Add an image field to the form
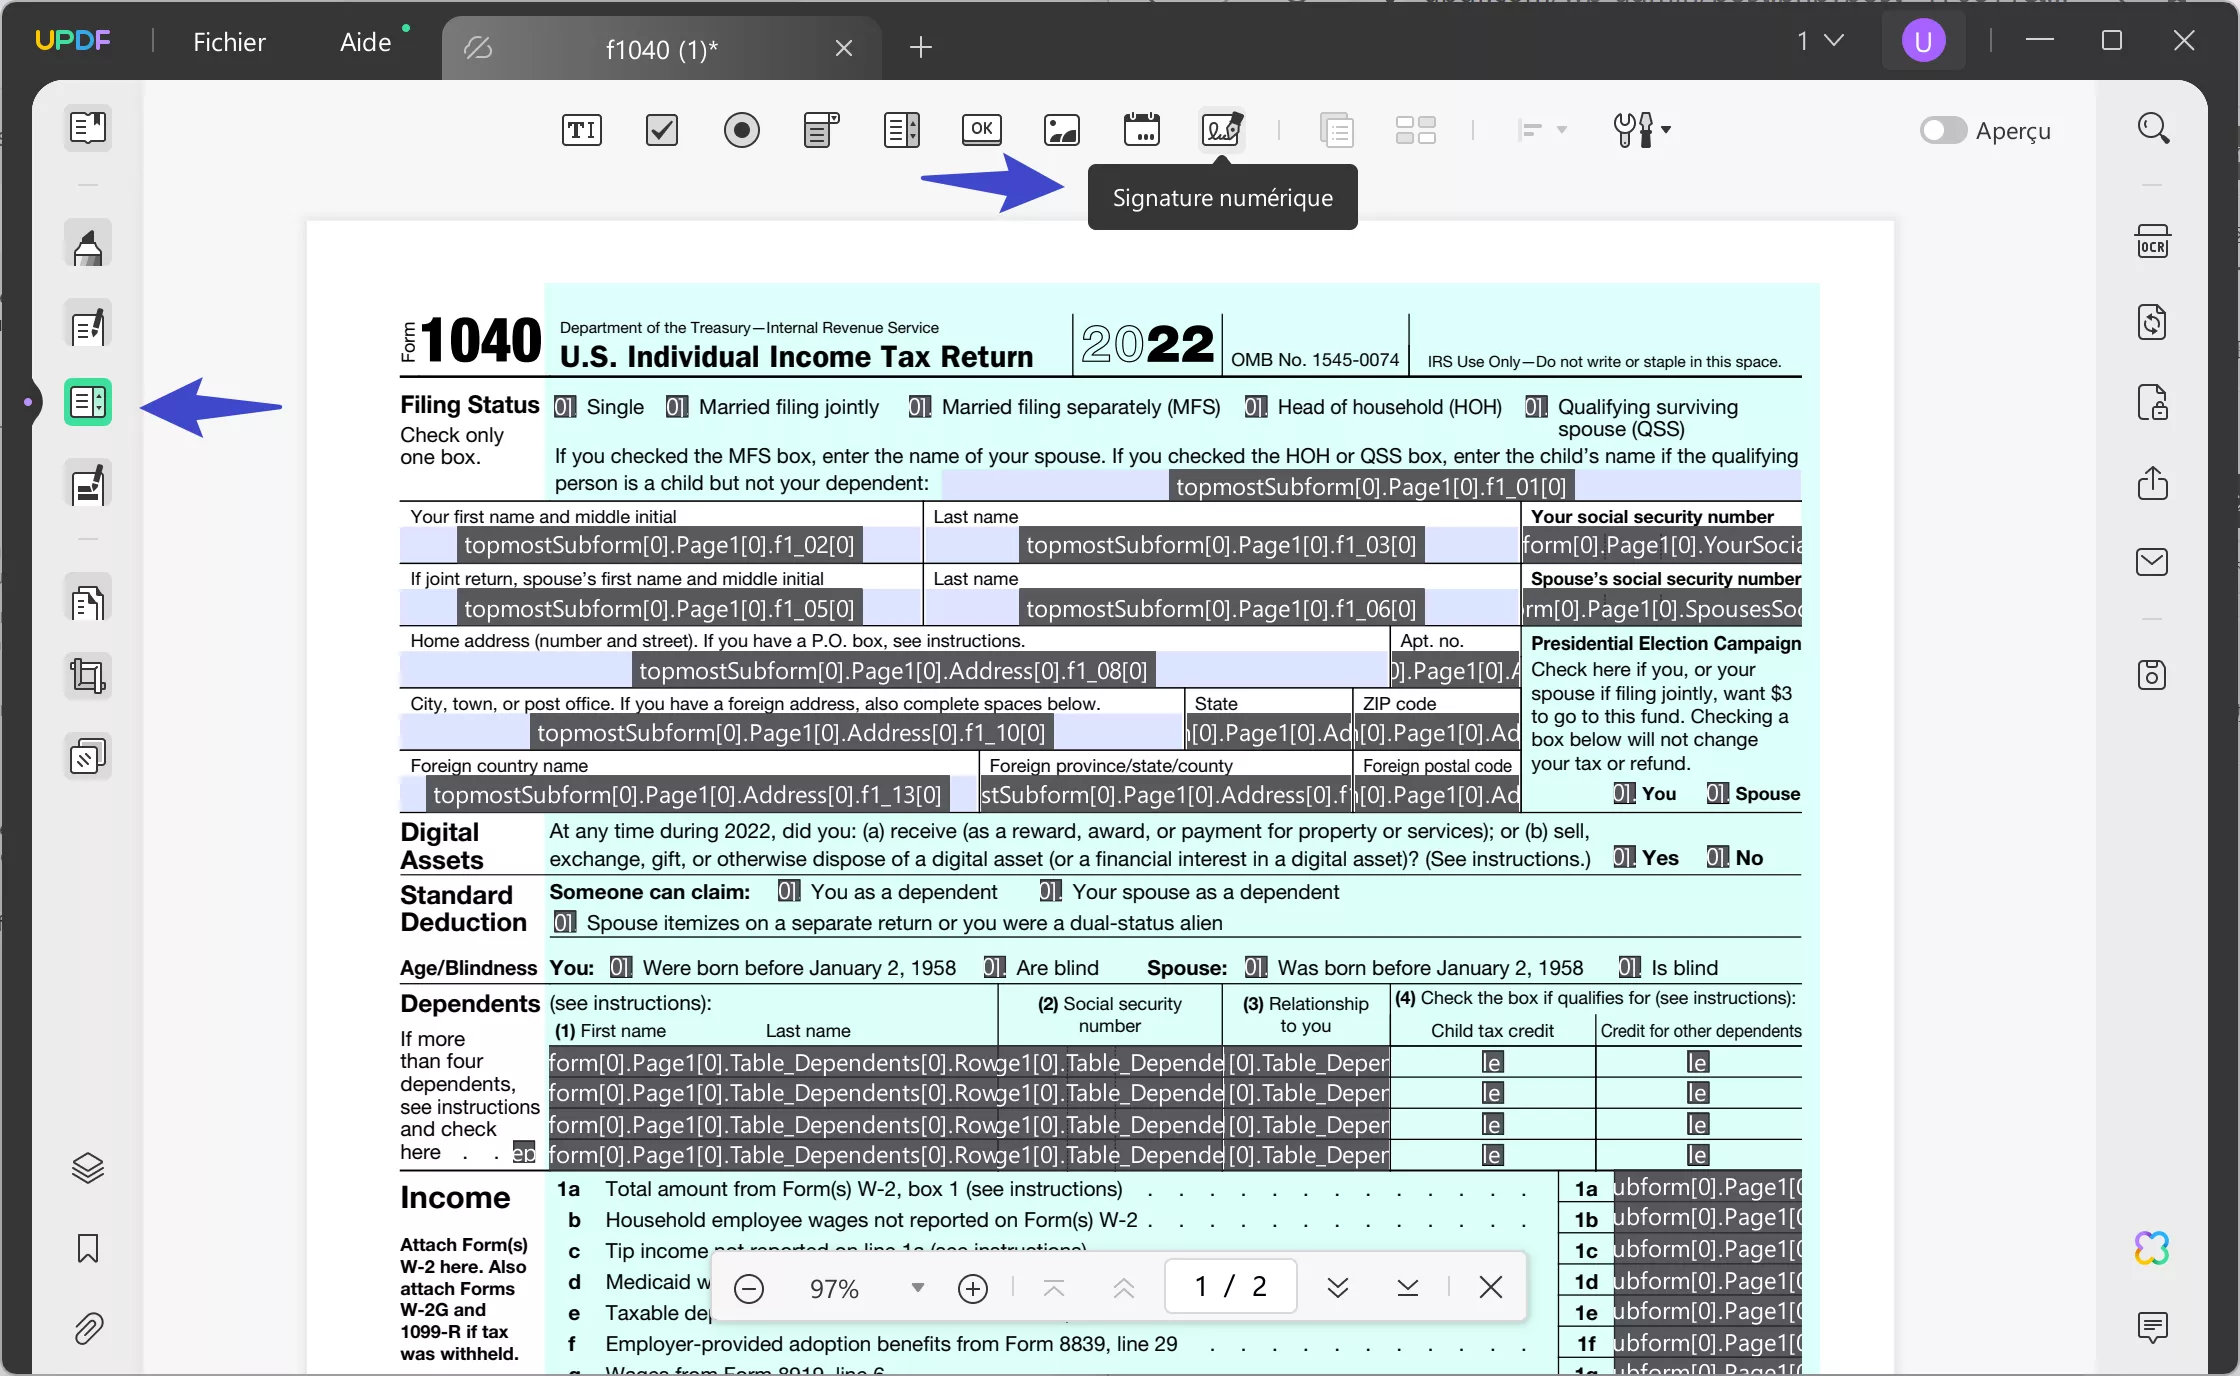This screenshot has width=2240, height=1376. pos(1061,130)
